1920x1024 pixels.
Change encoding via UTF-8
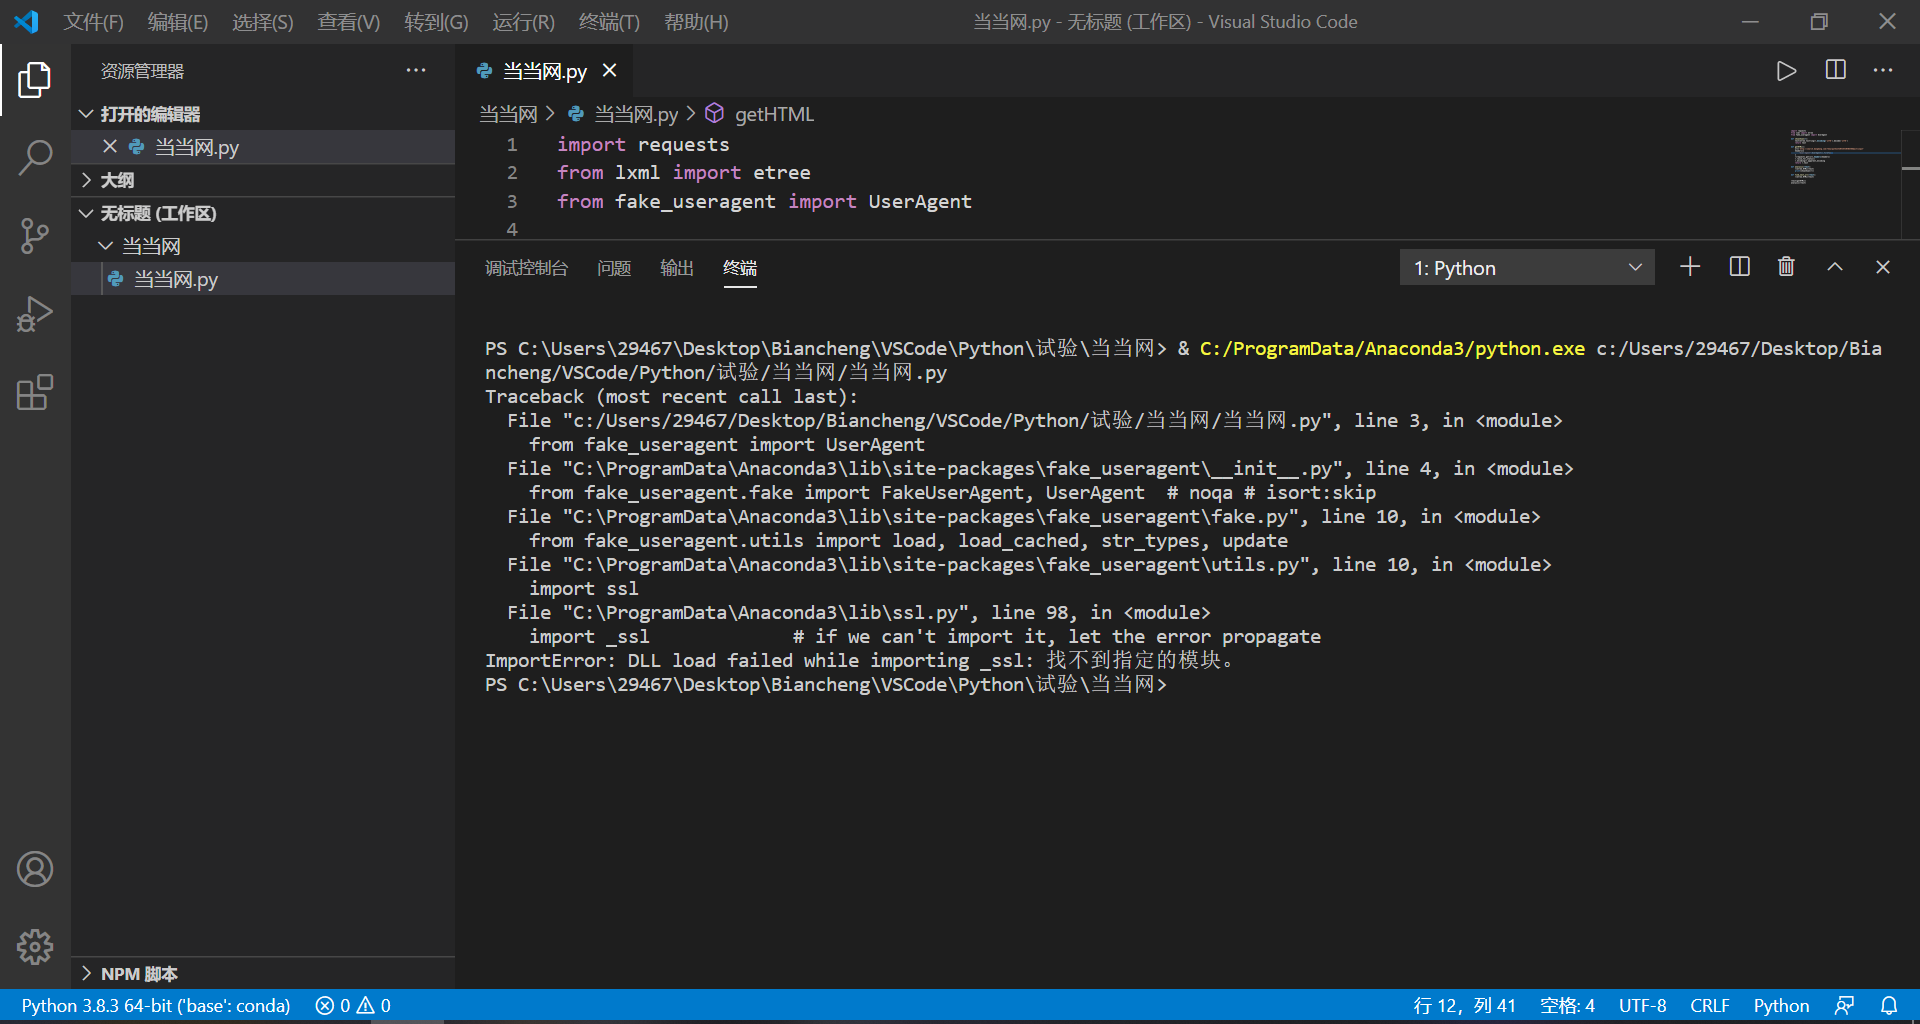(x=1643, y=1006)
